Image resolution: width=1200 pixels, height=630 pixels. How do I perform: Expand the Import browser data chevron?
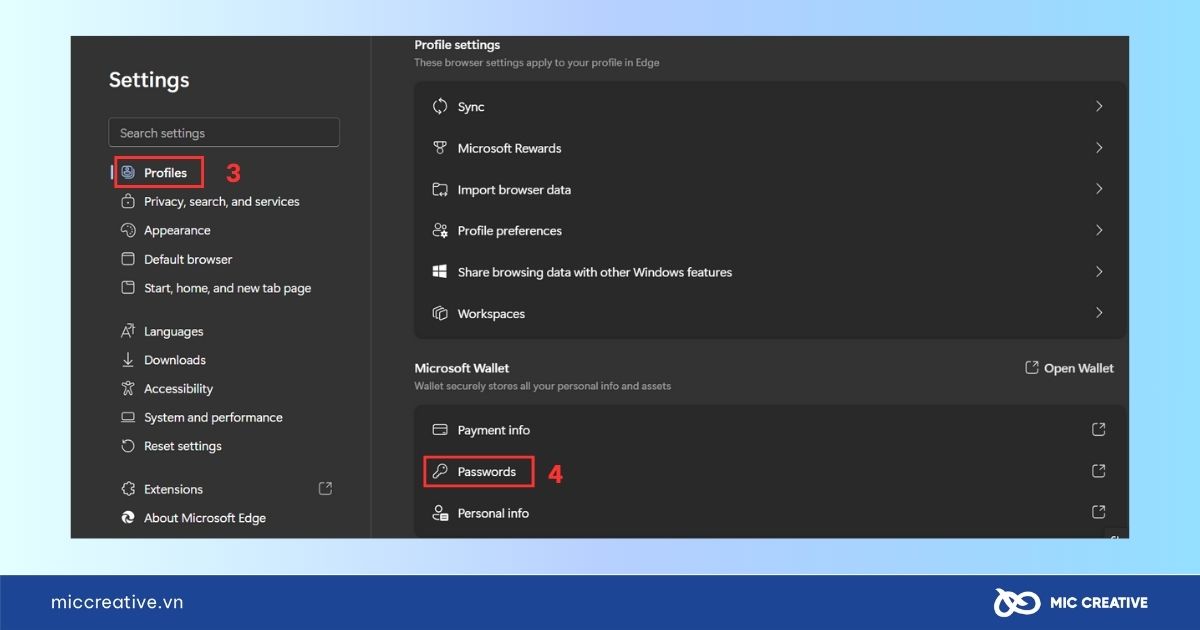(x=1099, y=189)
